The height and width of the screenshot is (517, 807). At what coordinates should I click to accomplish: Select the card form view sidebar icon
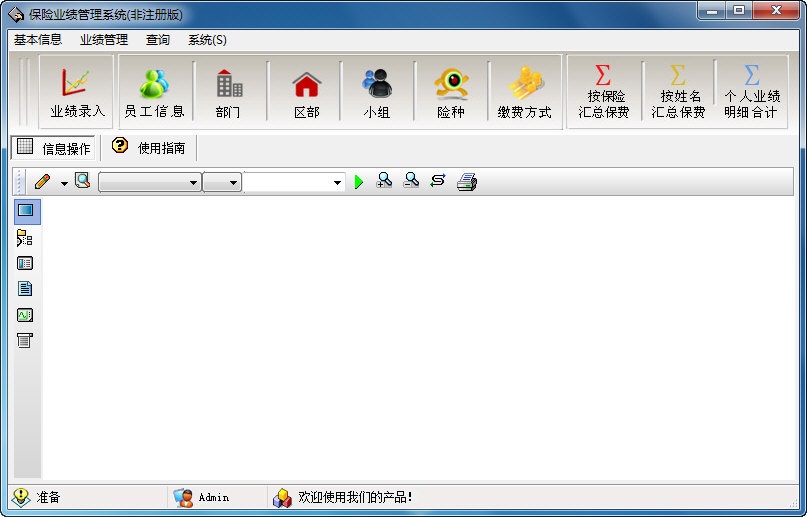25,264
